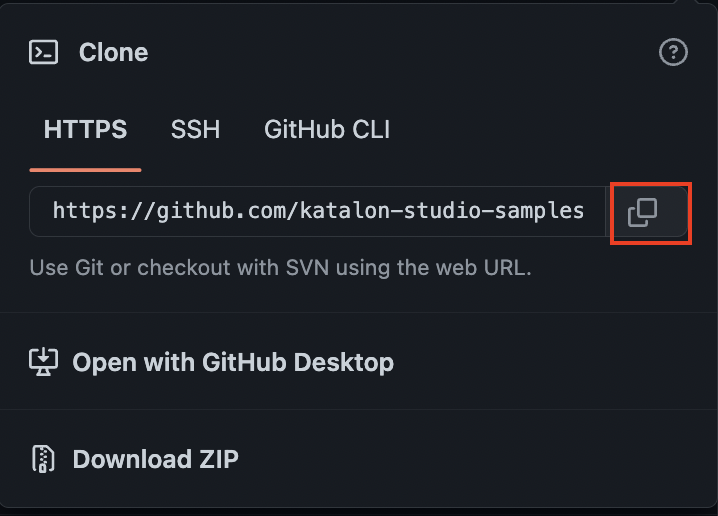Click the zip file icon
The width and height of the screenshot is (718, 516).
[43, 459]
